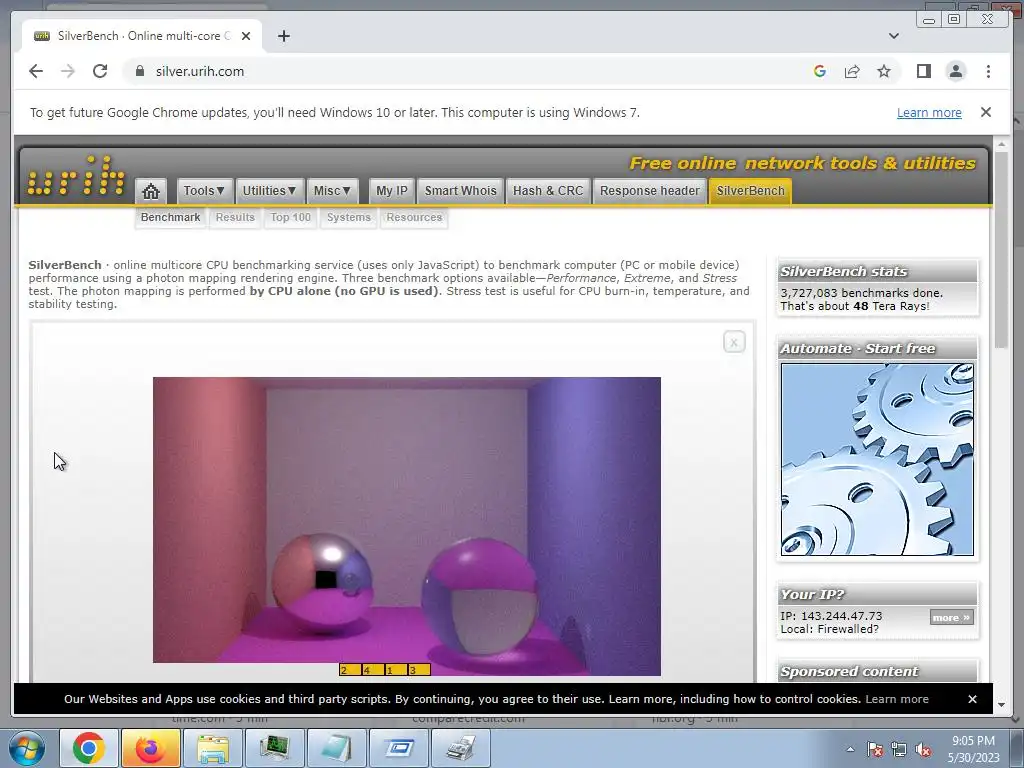Open Chrome from the taskbar
This screenshot has width=1024, height=768.
[x=89, y=748]
